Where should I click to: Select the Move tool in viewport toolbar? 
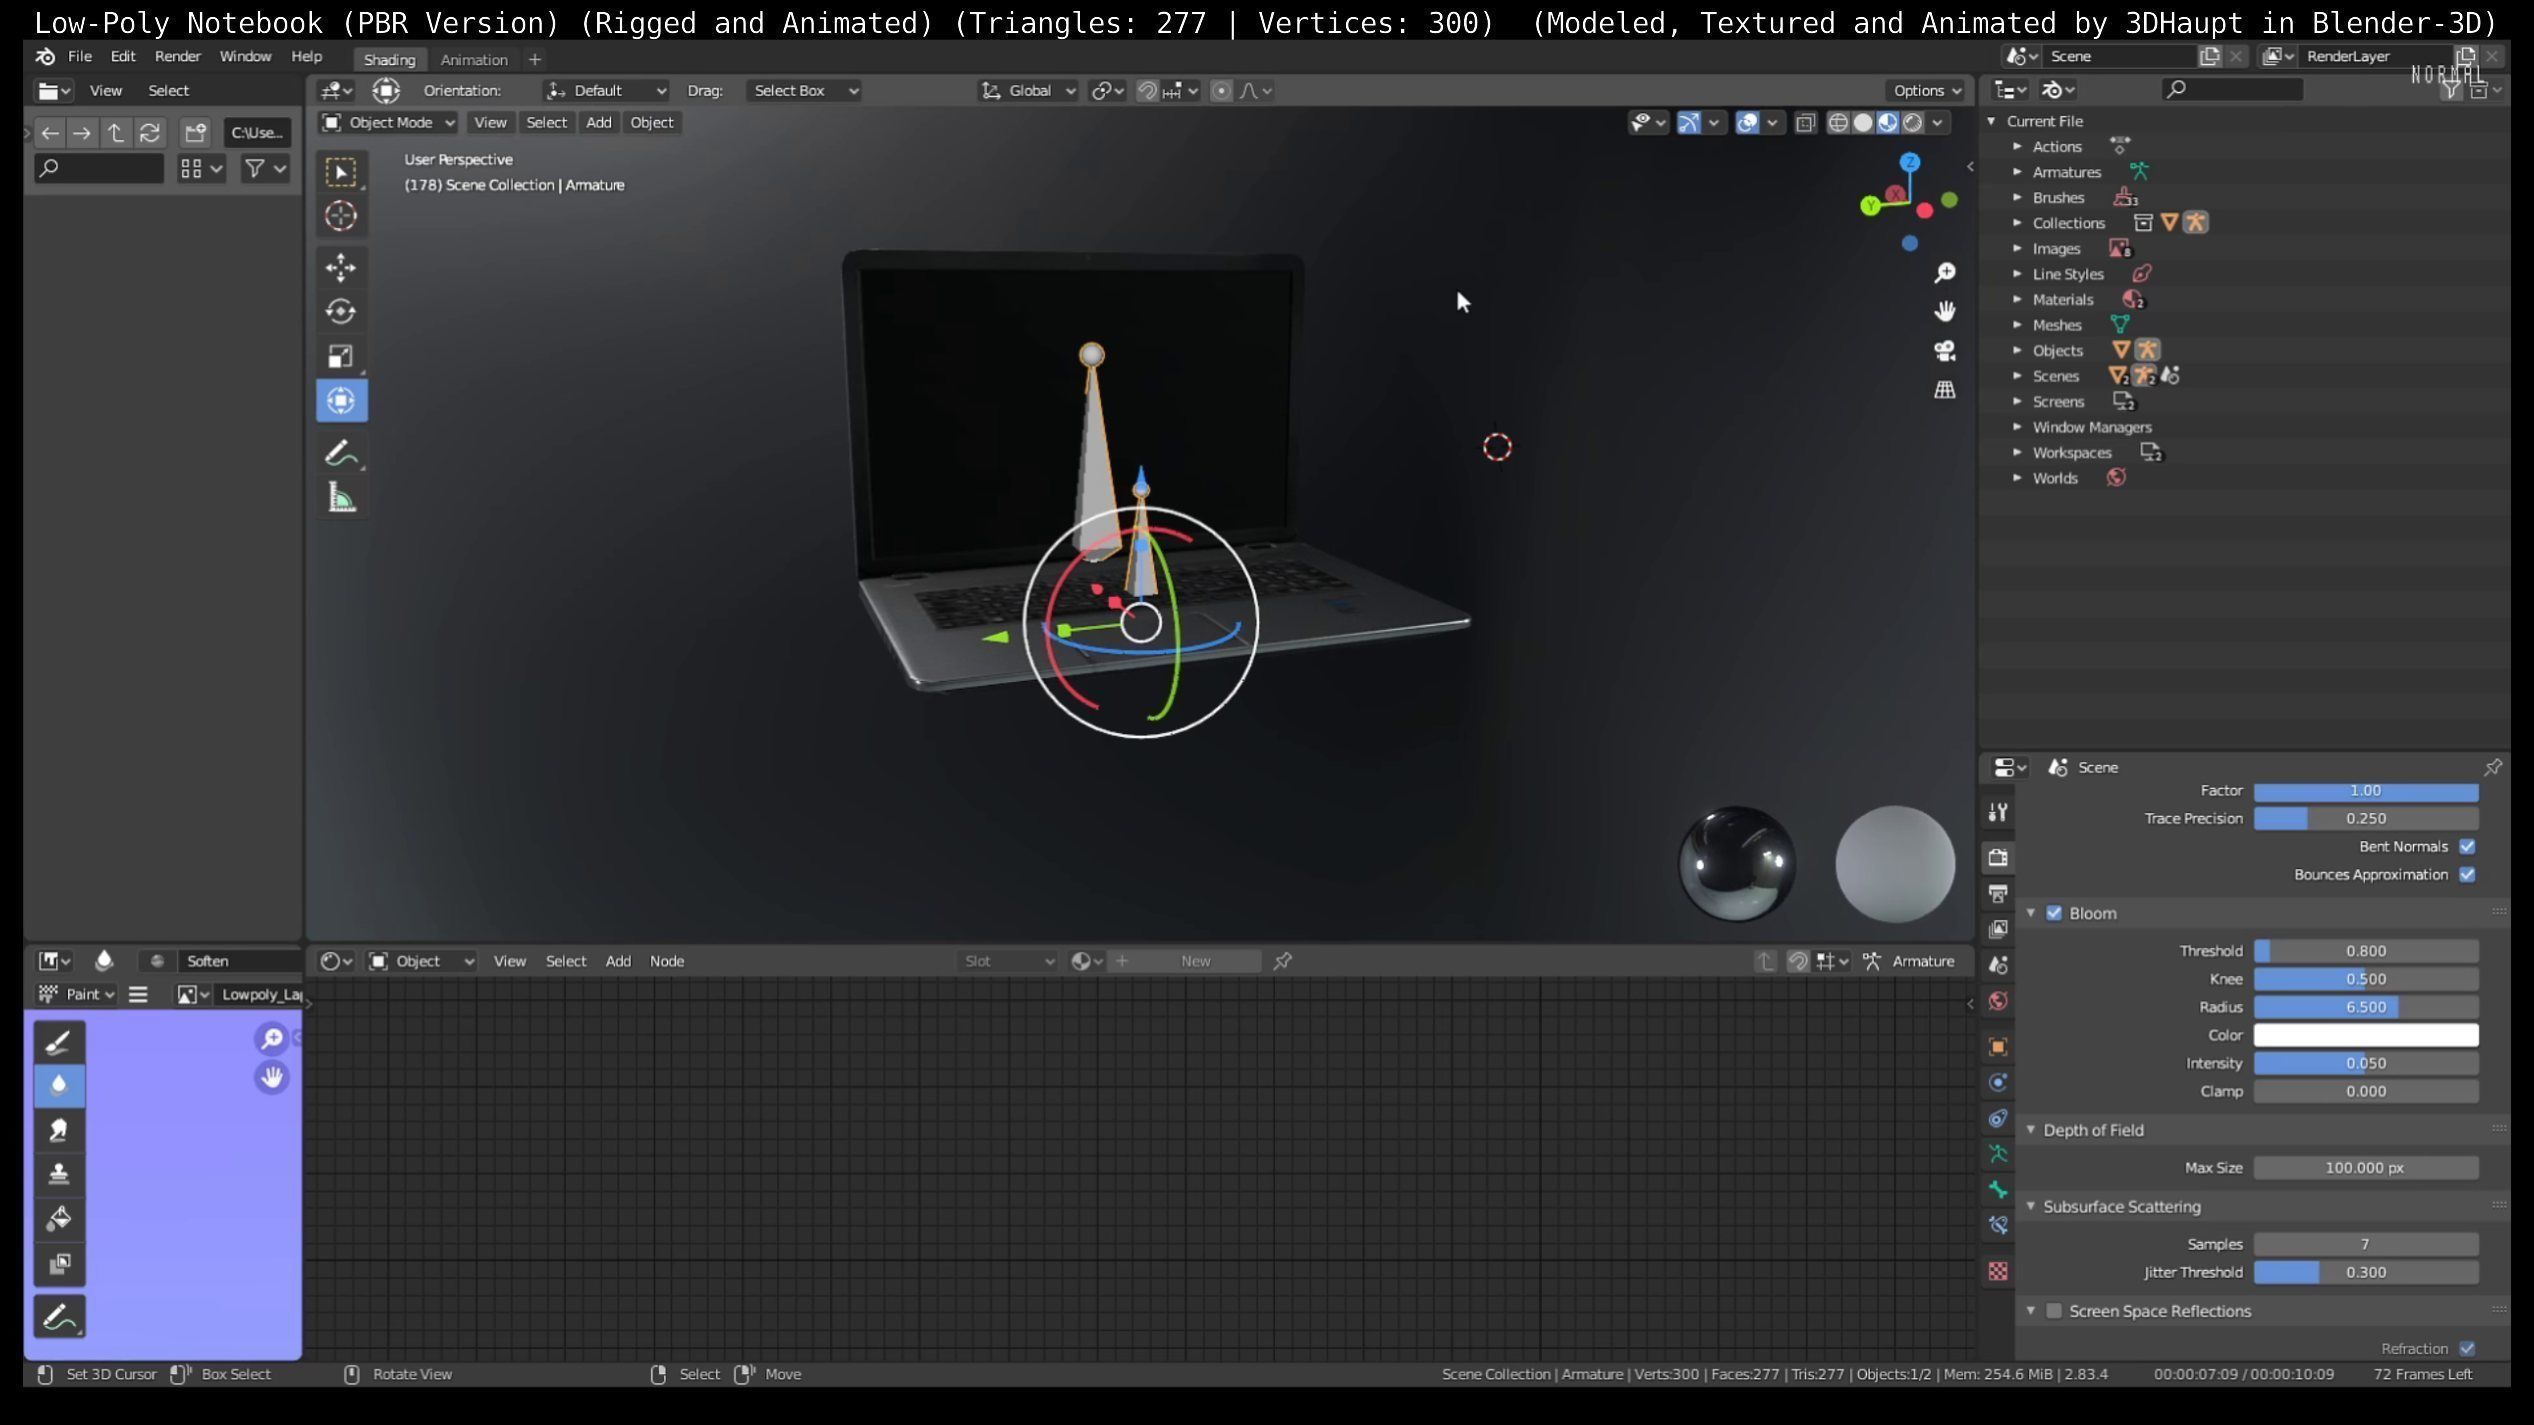click(341, 267)
